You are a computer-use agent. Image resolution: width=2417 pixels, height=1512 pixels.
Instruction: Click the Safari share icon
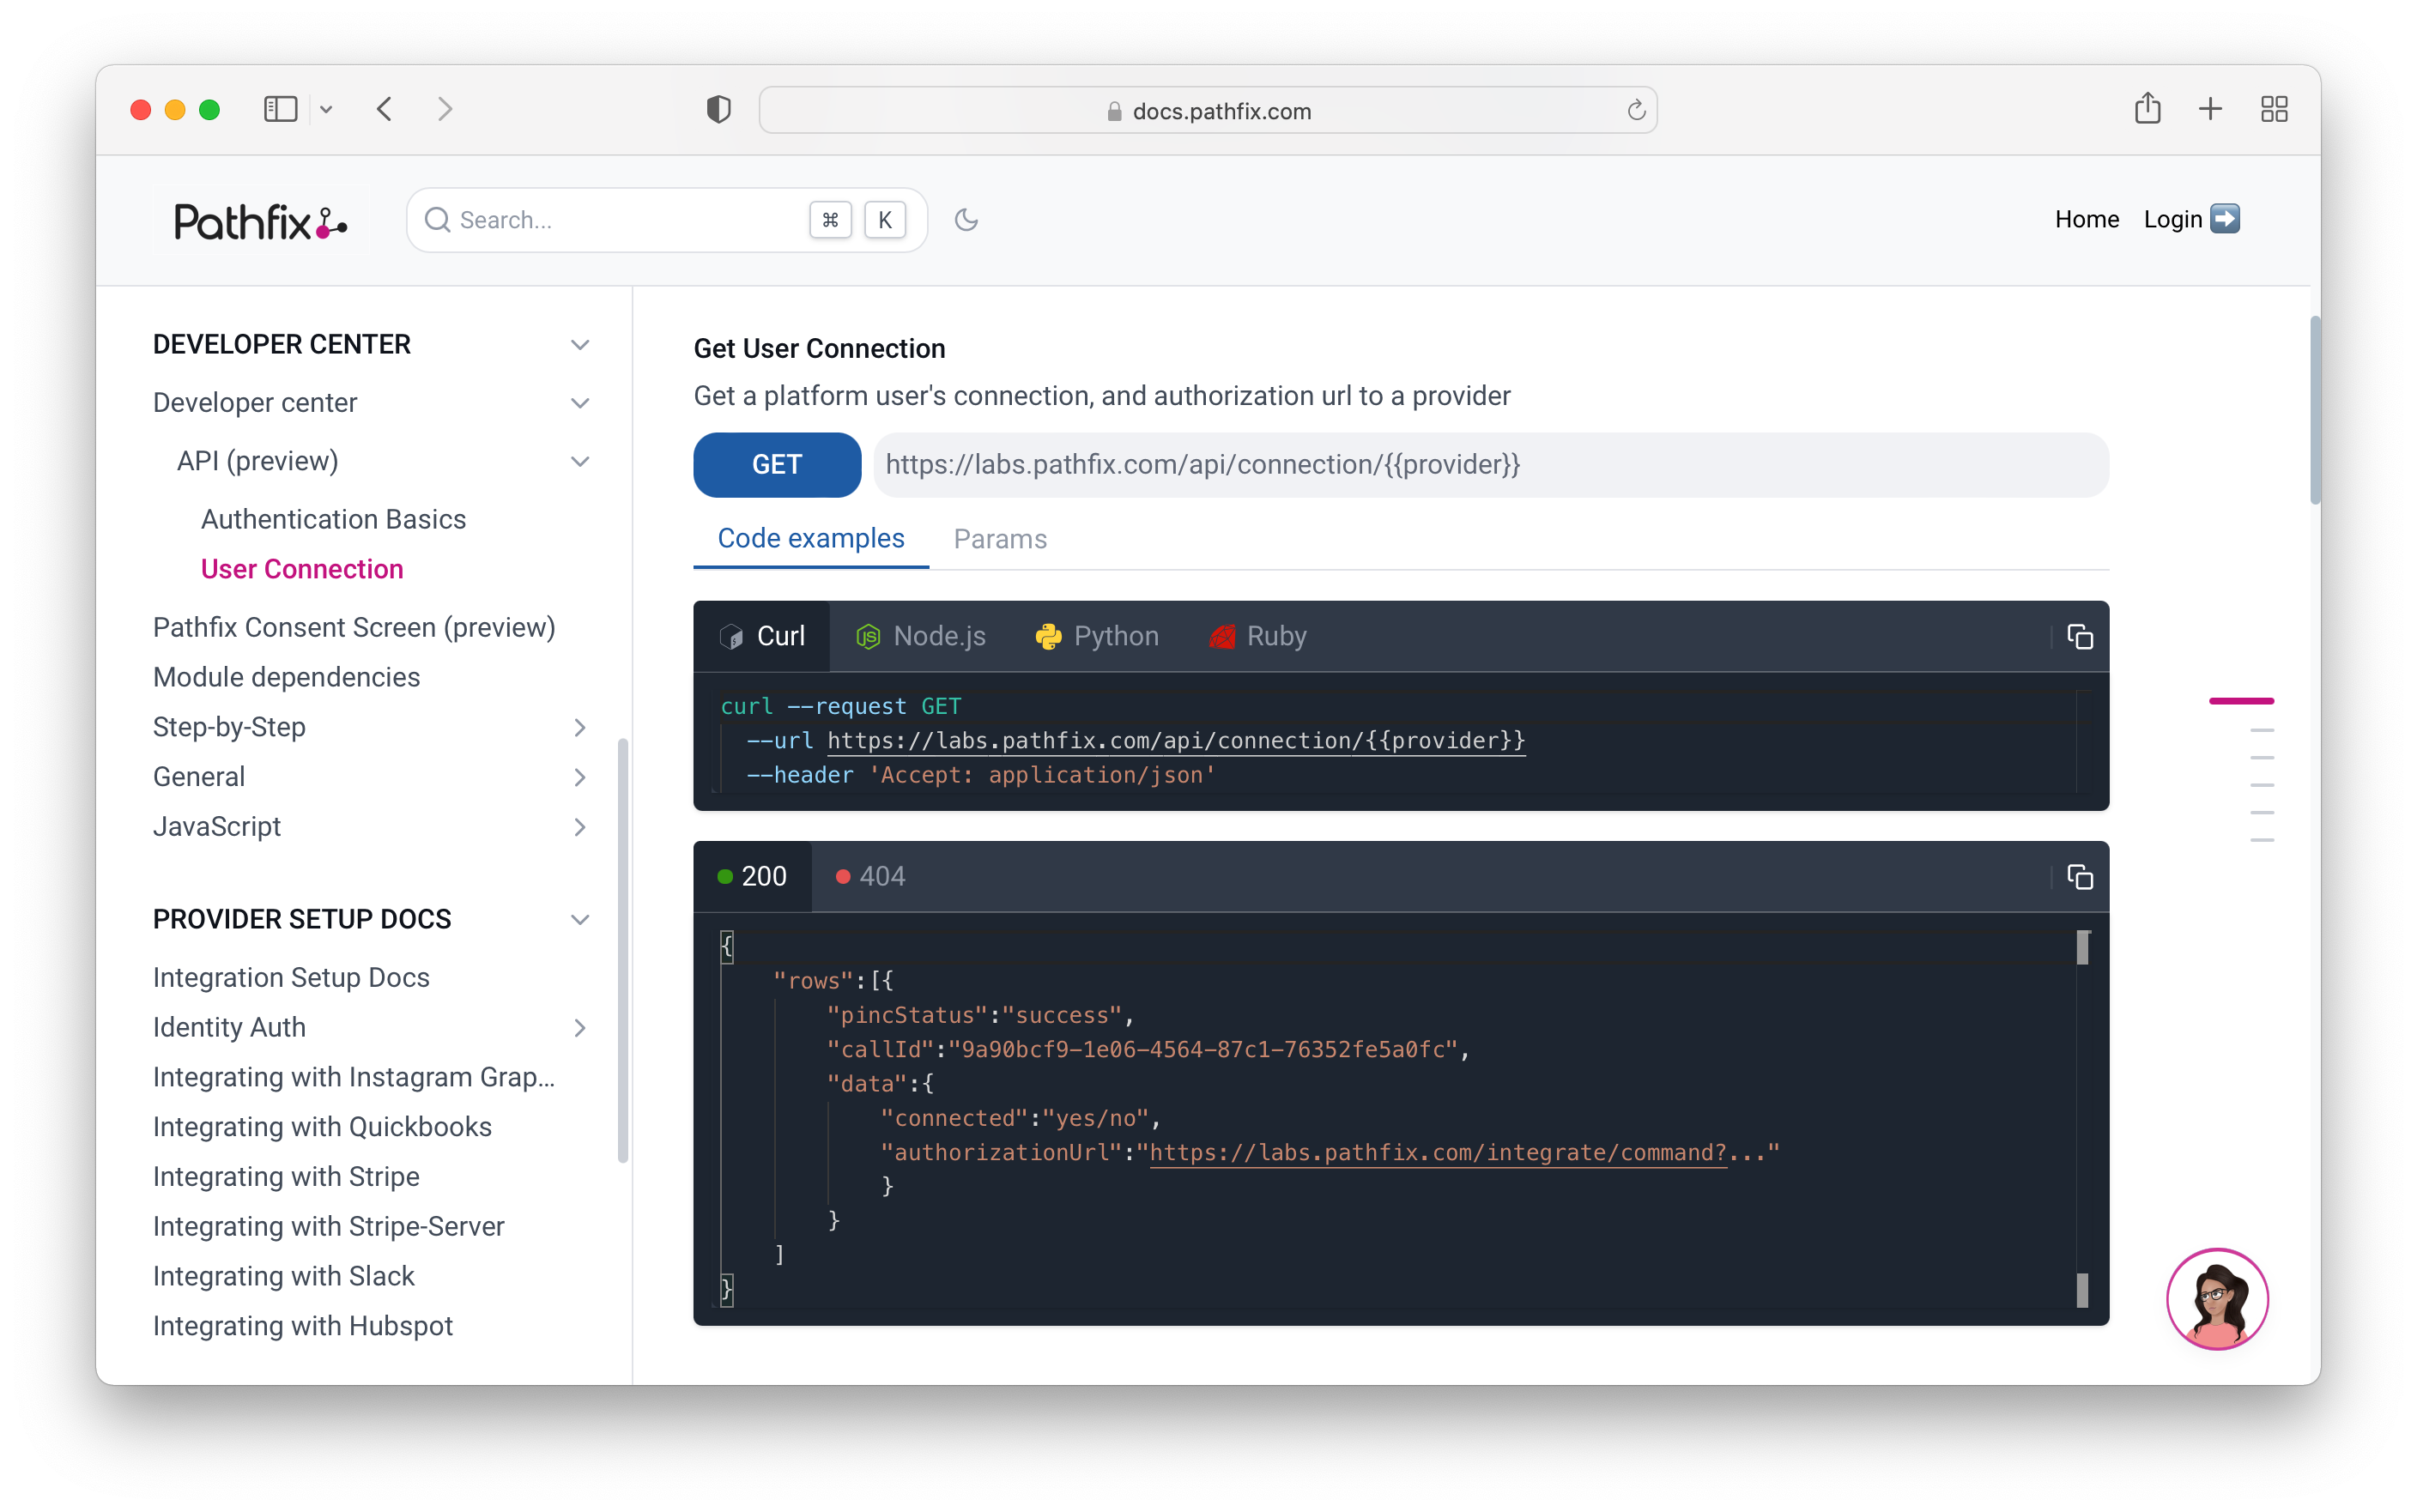pyautogui.click(x=2147, y=108)
